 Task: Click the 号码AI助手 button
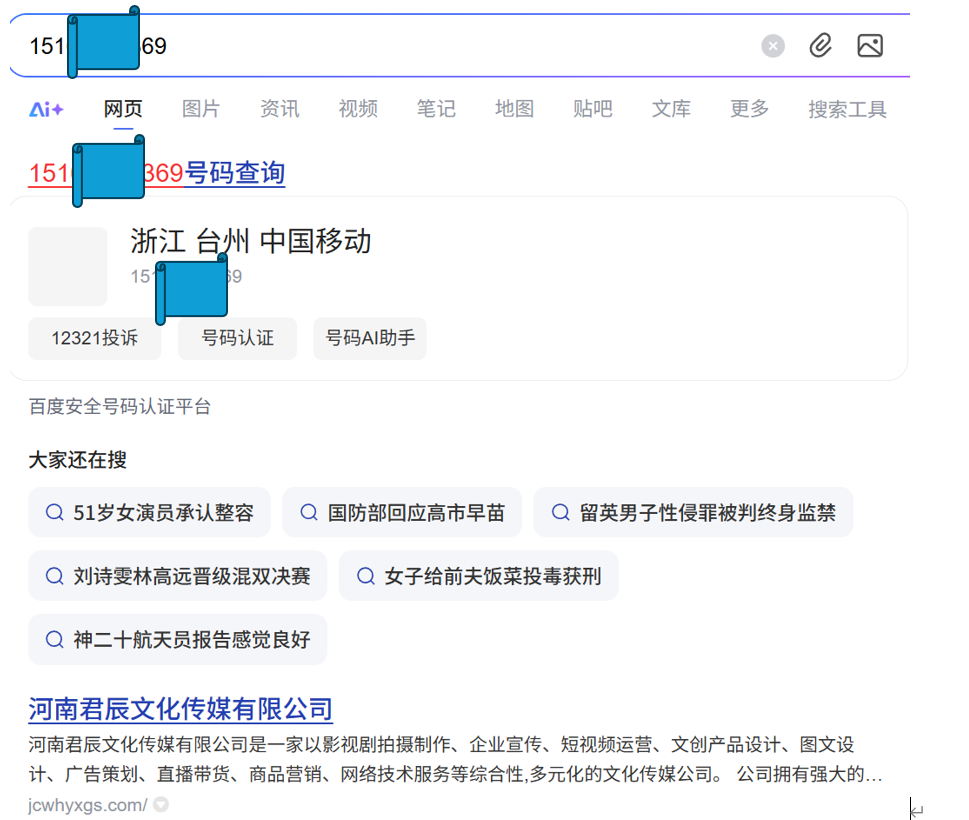click(x=370, y=338)
